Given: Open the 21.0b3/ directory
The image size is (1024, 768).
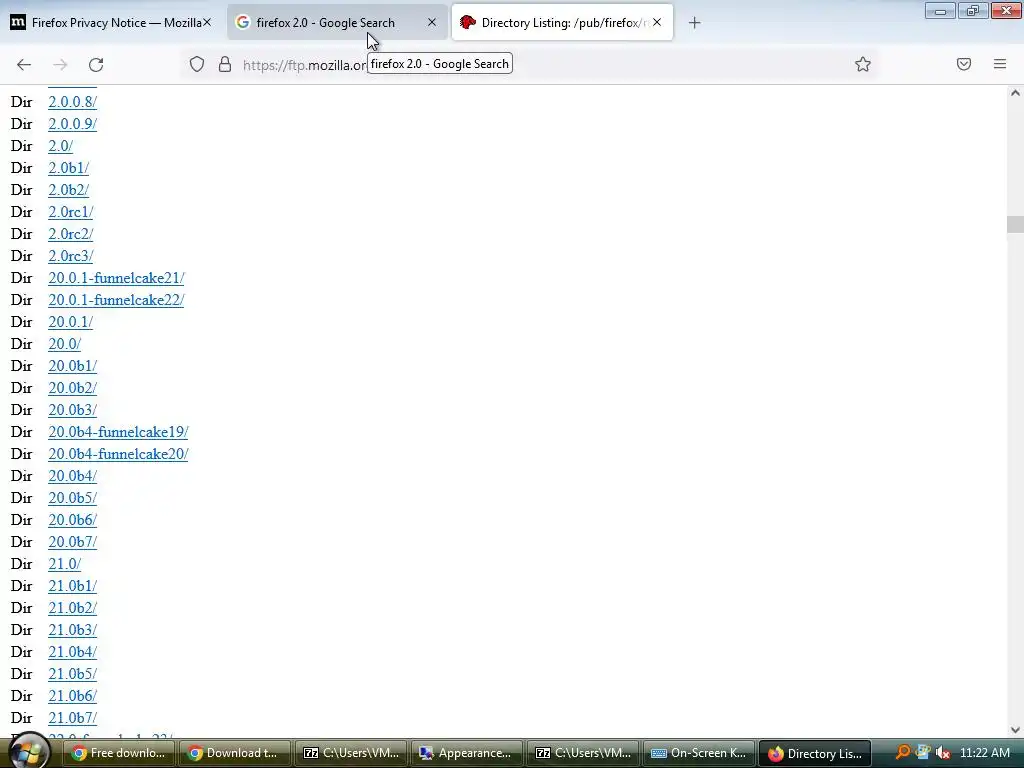Looking at the screenshot, I should pos(72,630).
